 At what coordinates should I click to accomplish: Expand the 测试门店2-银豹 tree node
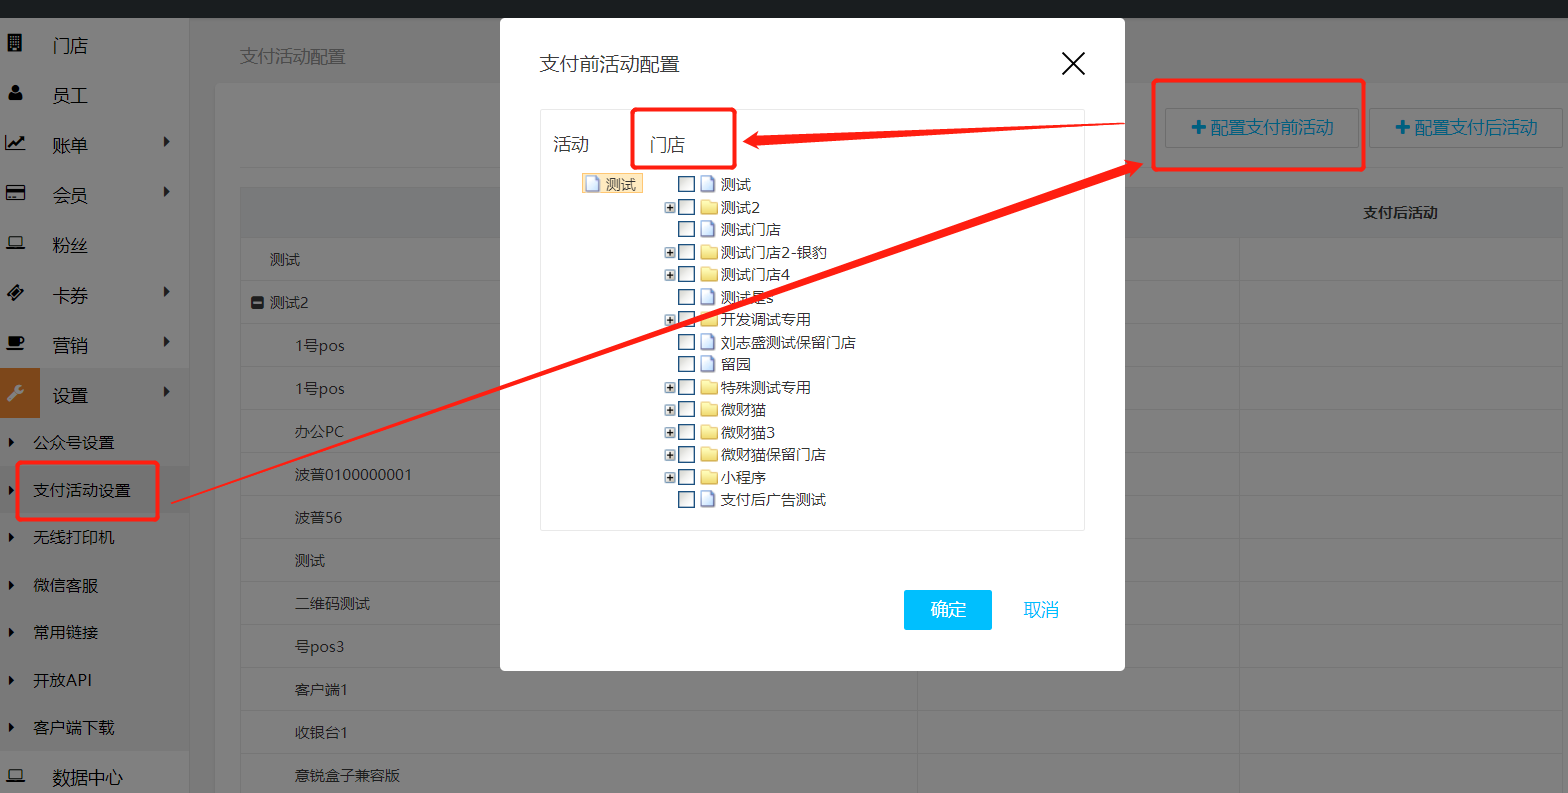click(670, 253)
